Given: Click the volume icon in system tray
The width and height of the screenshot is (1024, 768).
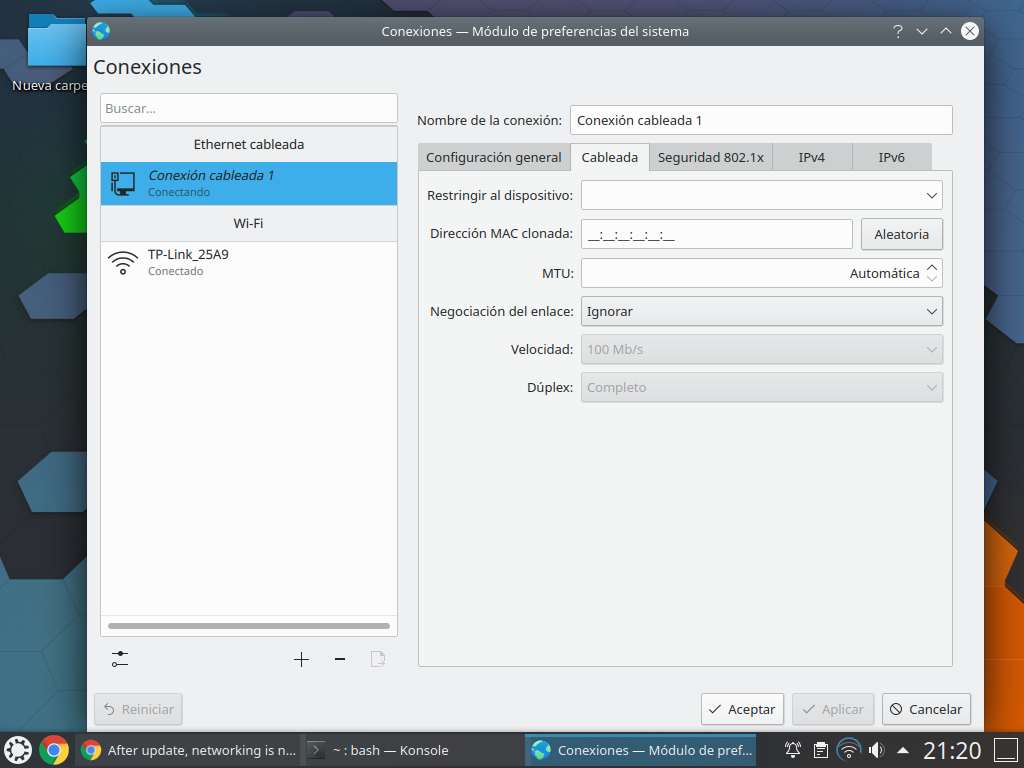Looking at the screenshot, I should [877, 749].
